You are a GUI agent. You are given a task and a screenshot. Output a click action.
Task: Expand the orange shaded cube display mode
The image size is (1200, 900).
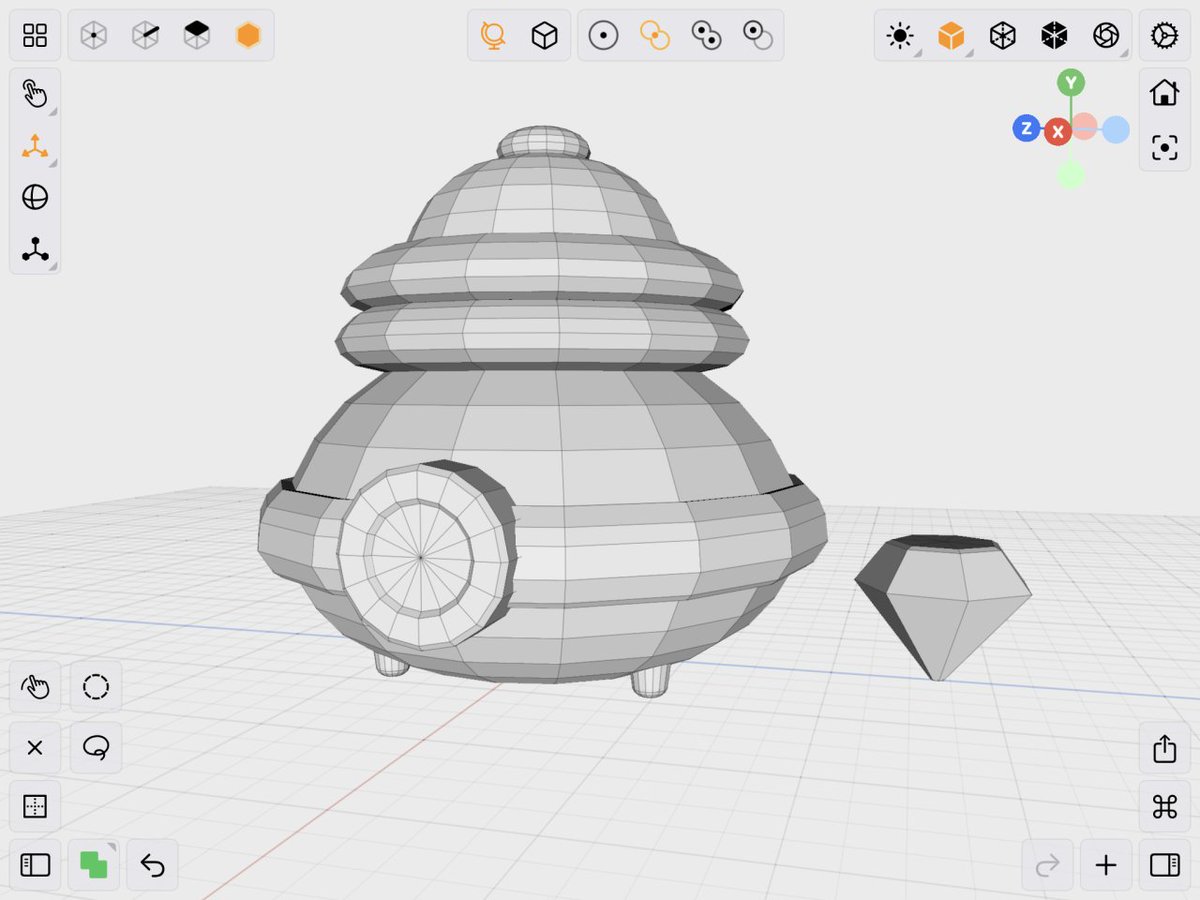pos(951,36)
